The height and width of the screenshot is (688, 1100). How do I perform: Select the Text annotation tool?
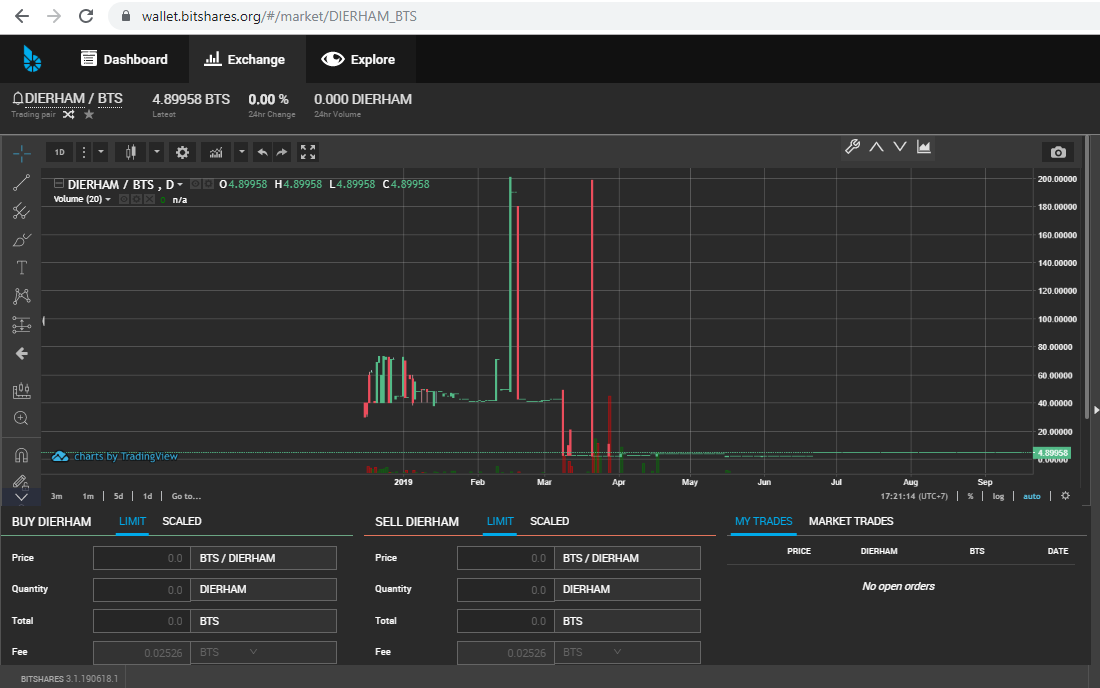coord(21,267)
